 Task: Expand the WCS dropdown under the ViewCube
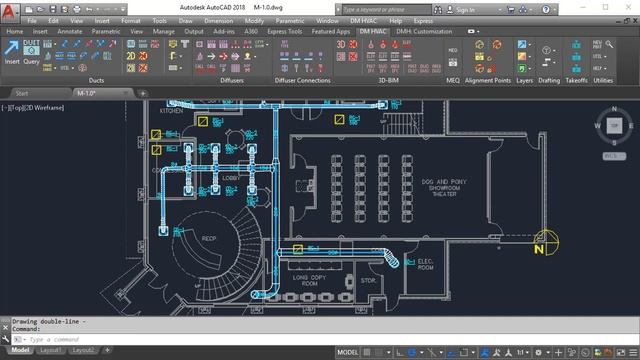(x=614, y=156)
